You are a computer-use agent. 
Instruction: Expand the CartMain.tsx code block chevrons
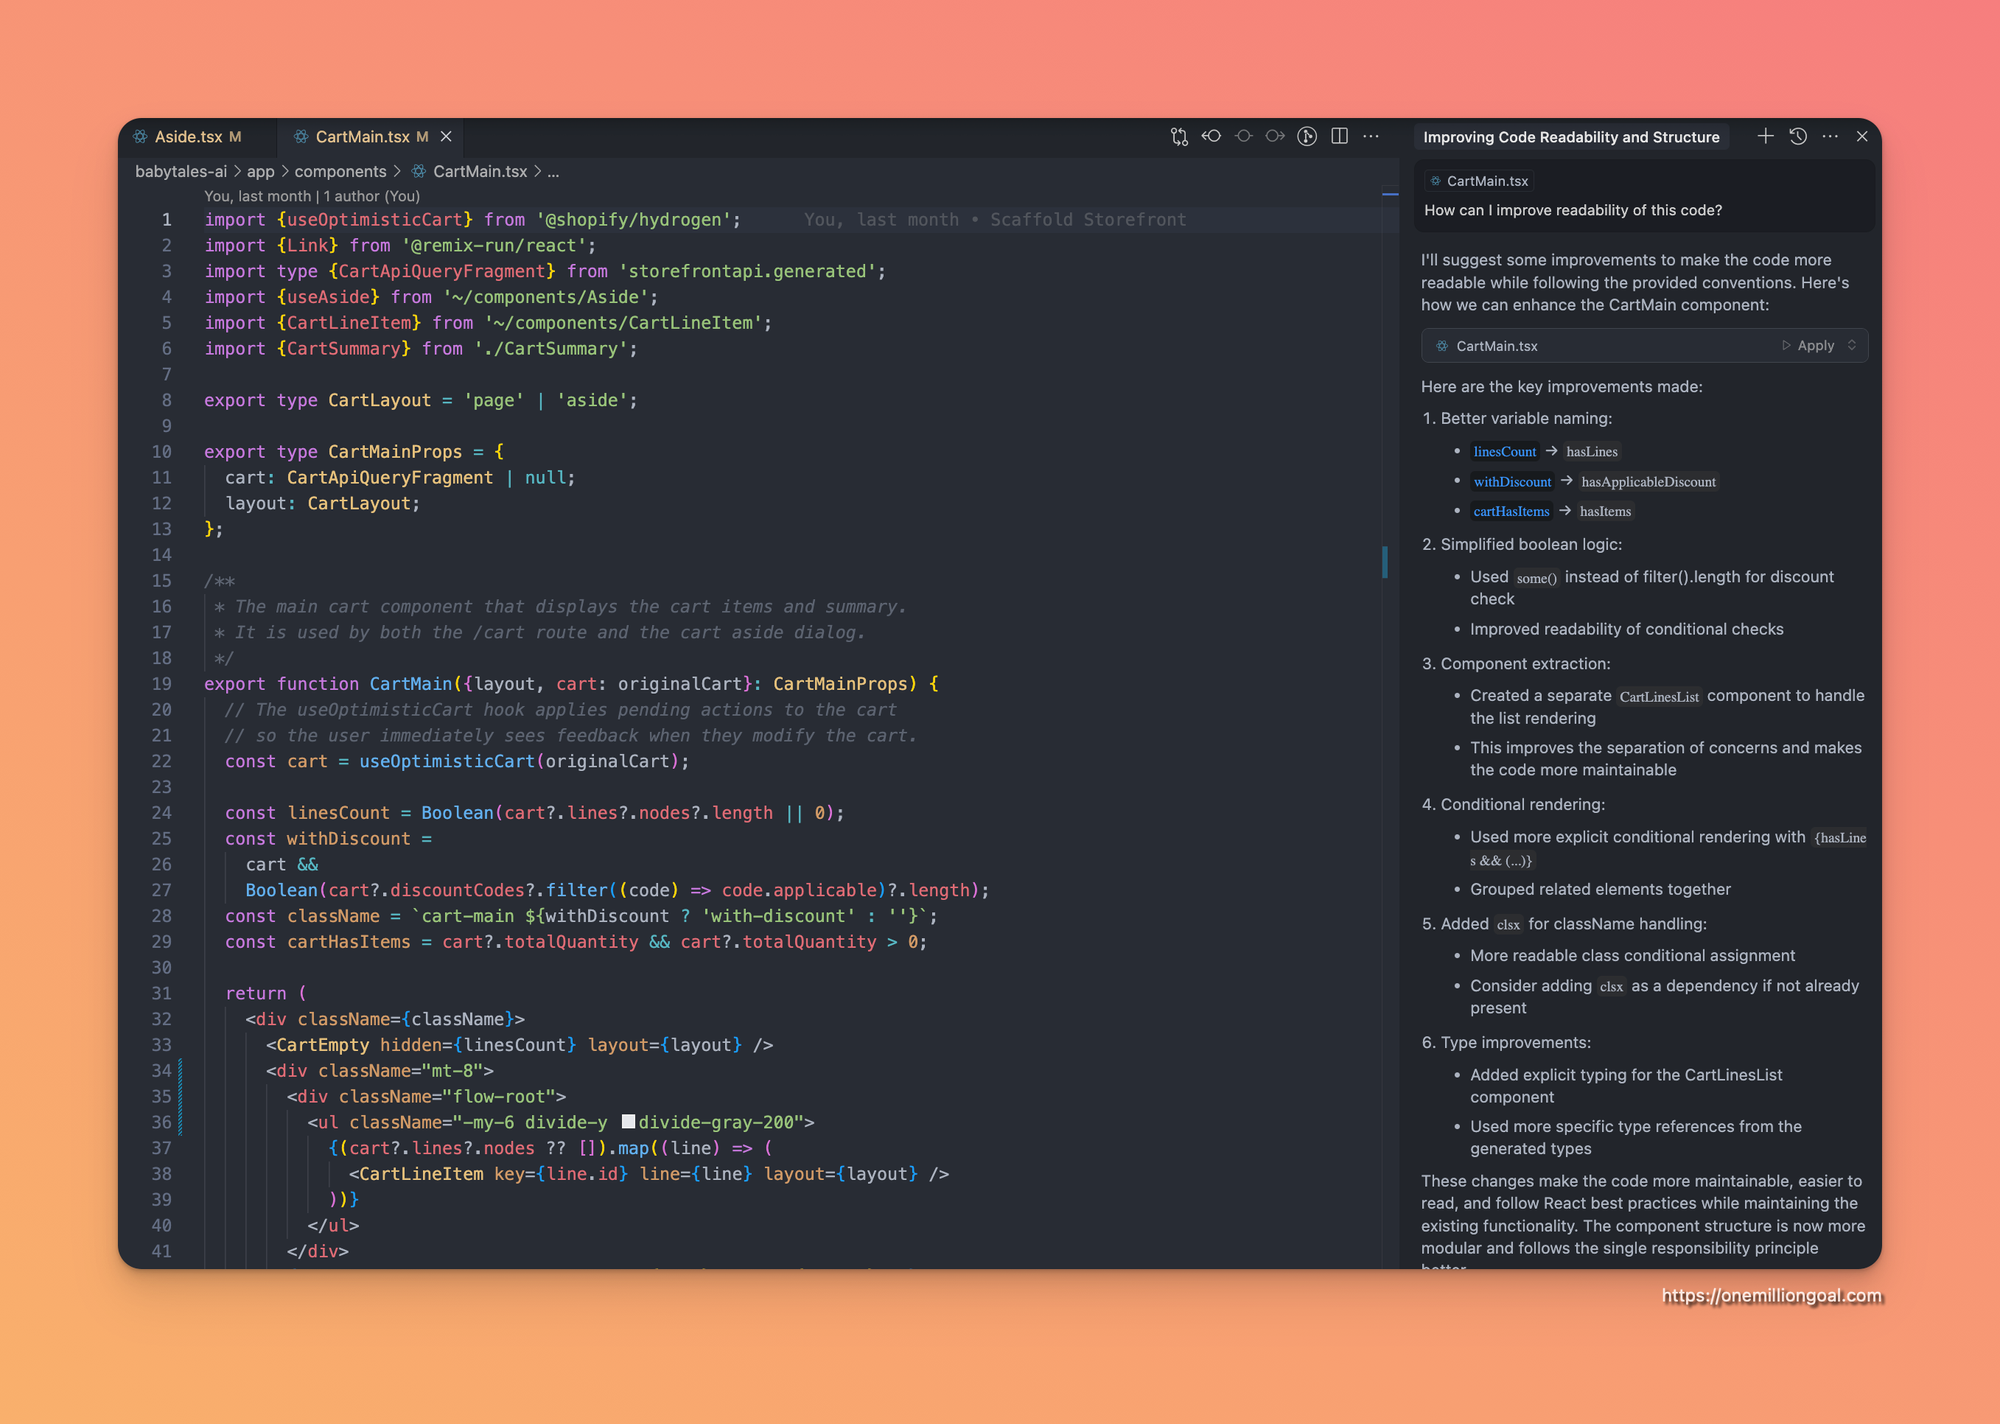[x=1852, y=346]
